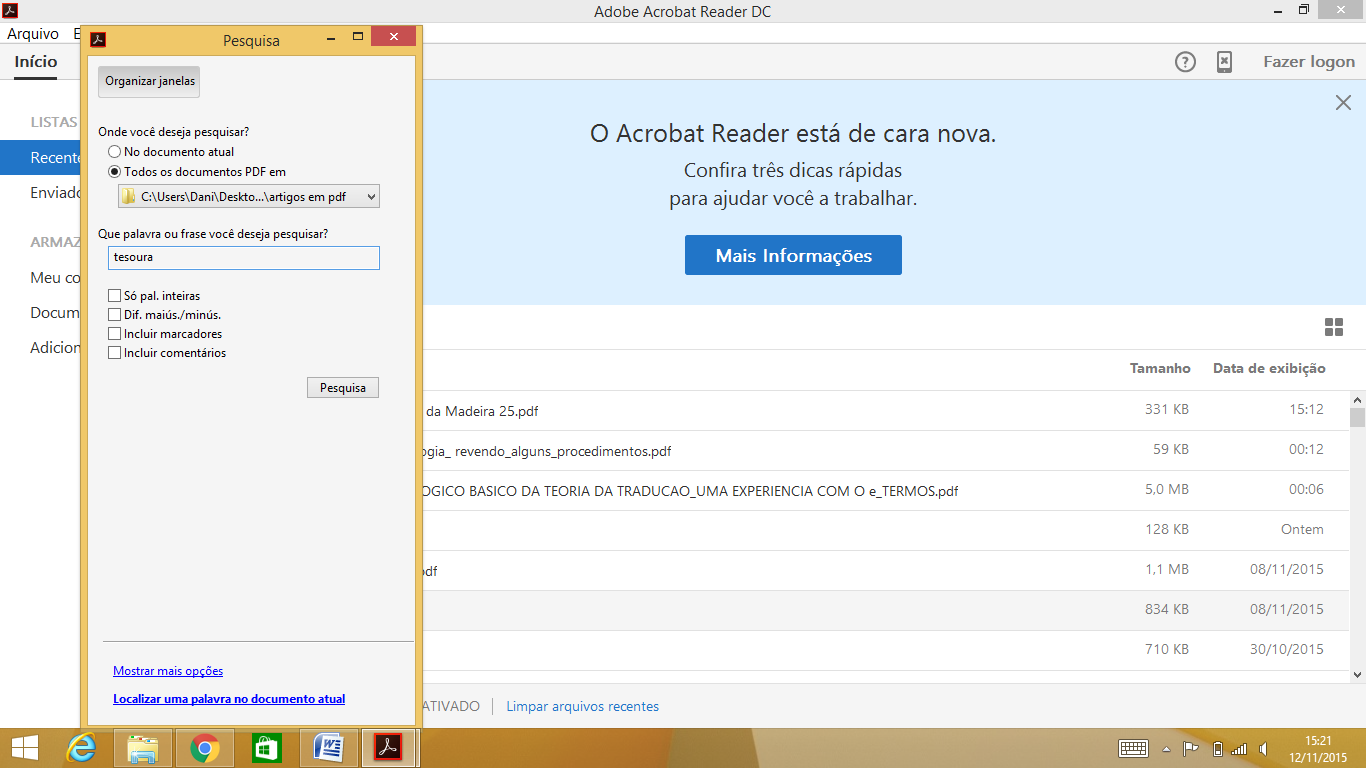The height and width of the screenshot is (768, 1366).
Task: Select the row dated 30/10/2015
Action: pos(885,650)
